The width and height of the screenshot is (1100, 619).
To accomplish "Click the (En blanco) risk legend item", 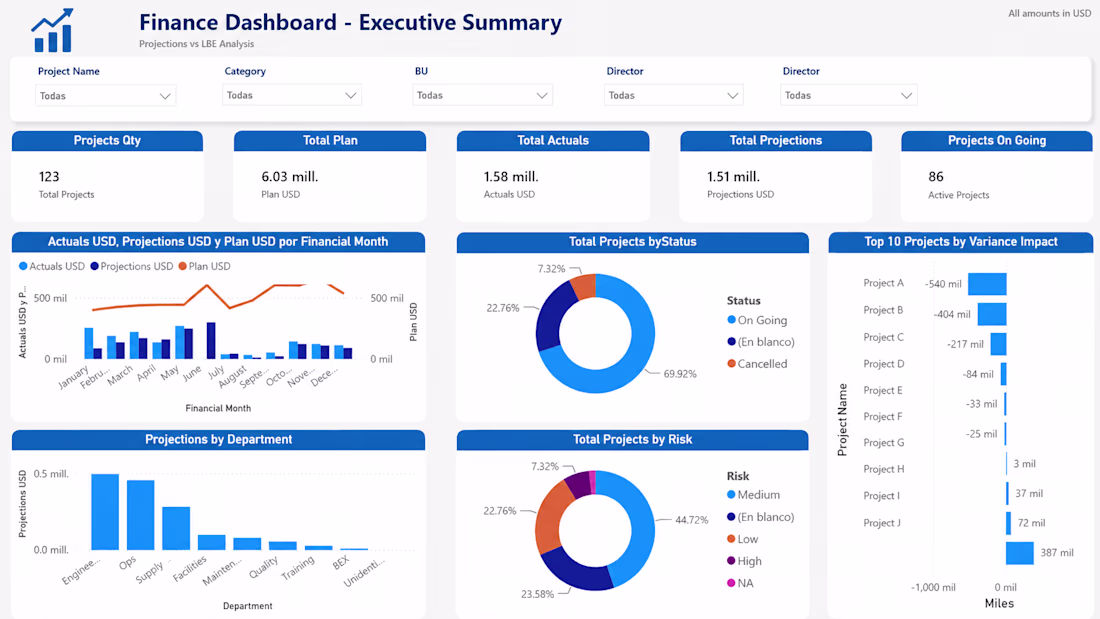I will tap(760, 517).
